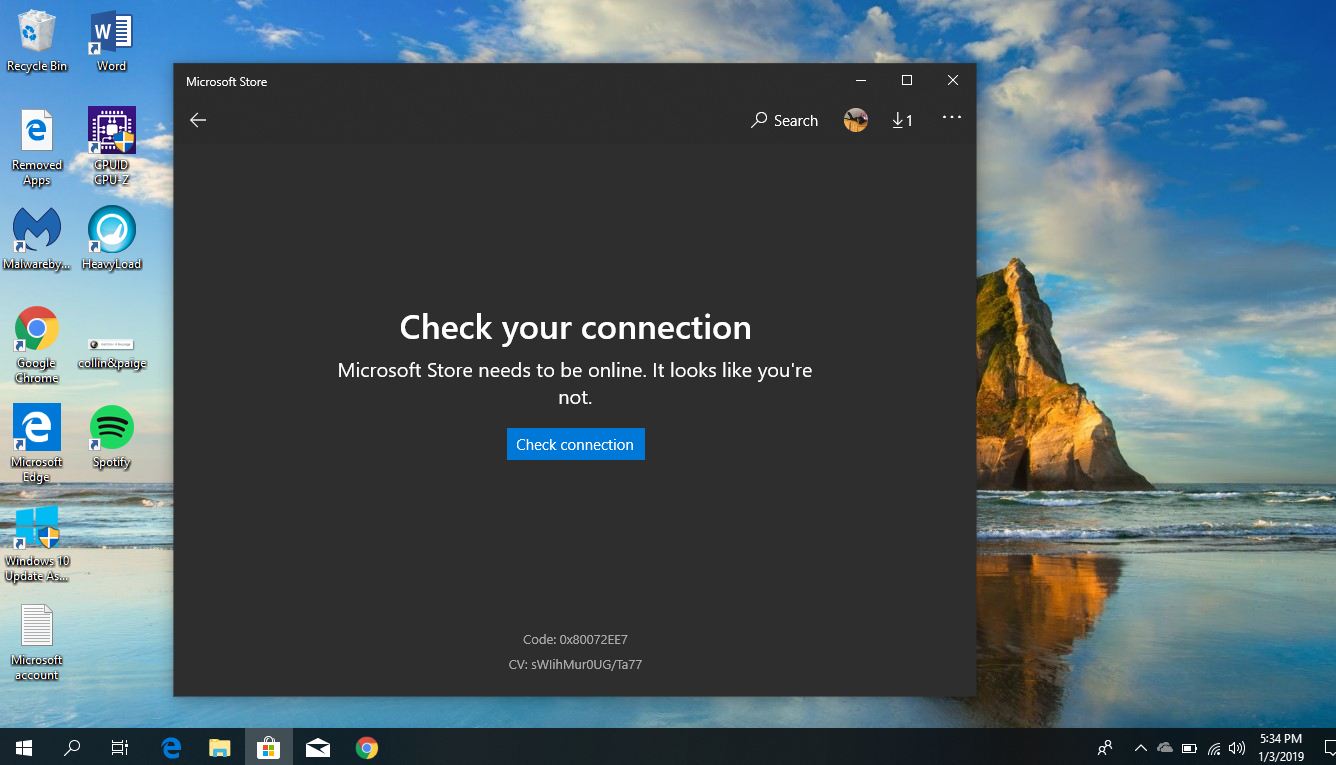Viewport: 1336px width, 765px height.
Task: Select the Microsoft Edge desktop shortcut
Action: click(37, 444)
